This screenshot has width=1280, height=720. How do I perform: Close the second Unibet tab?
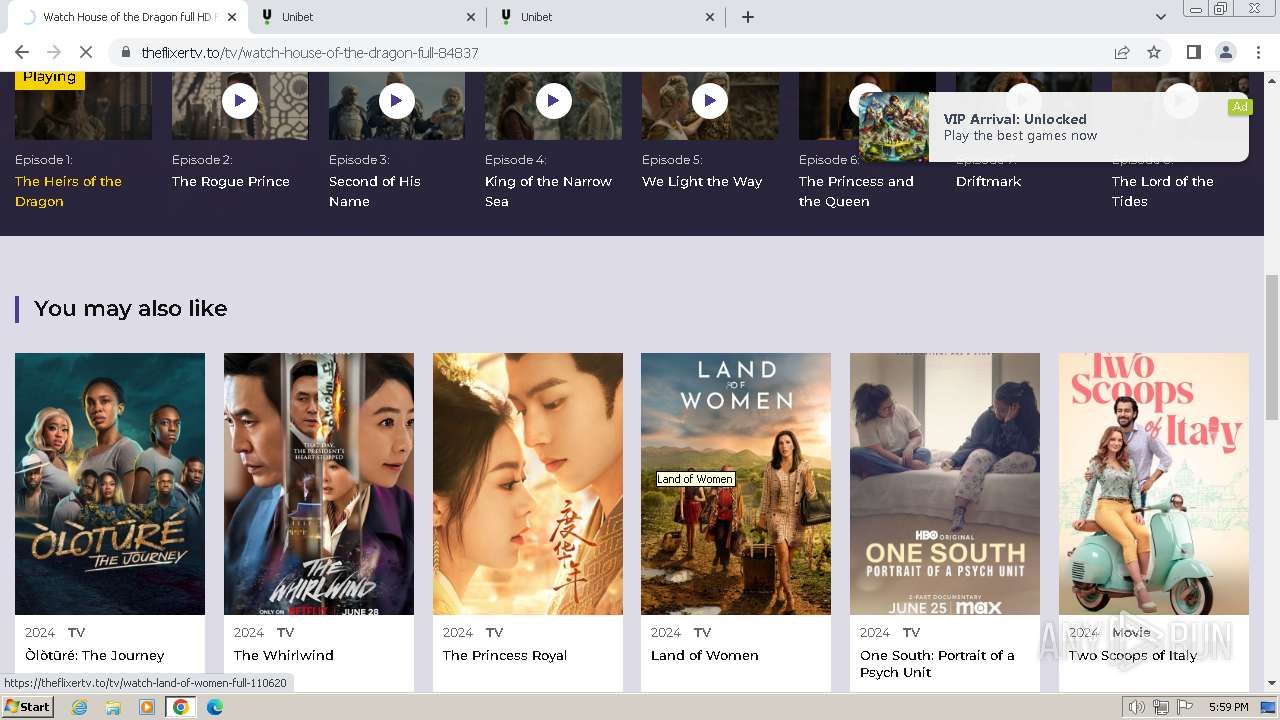(x=710, y=17)
